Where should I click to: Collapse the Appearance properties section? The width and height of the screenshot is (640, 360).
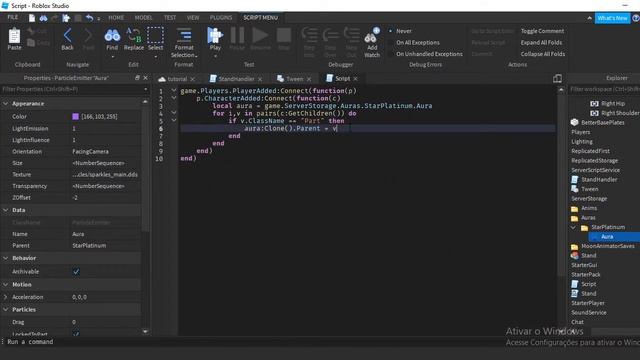(6, 104)
